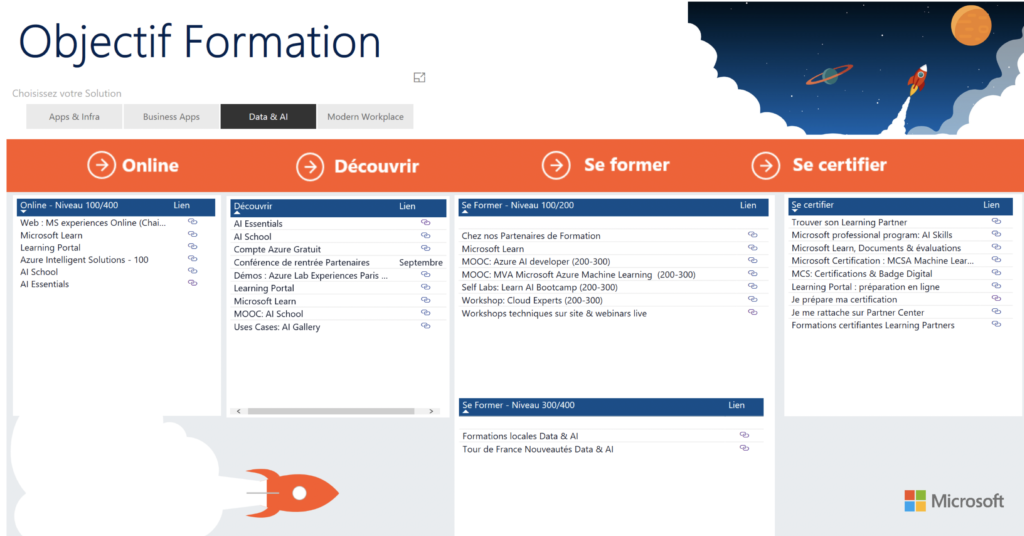This screenshot has width=1024, height=536.
Task: Click the Découvrir scrollbar right arrow
Action: [x=431, y=411]
